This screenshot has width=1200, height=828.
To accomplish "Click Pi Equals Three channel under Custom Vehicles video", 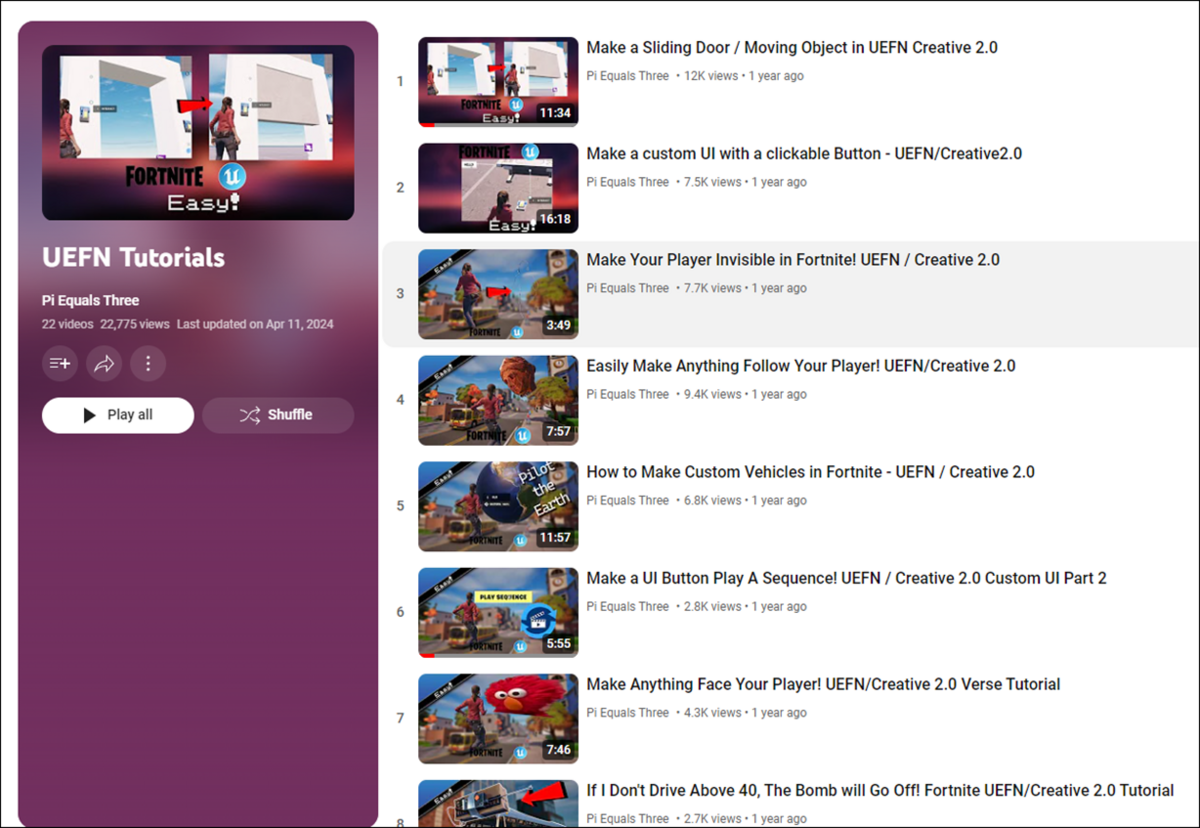I will [x=628, y=500].
